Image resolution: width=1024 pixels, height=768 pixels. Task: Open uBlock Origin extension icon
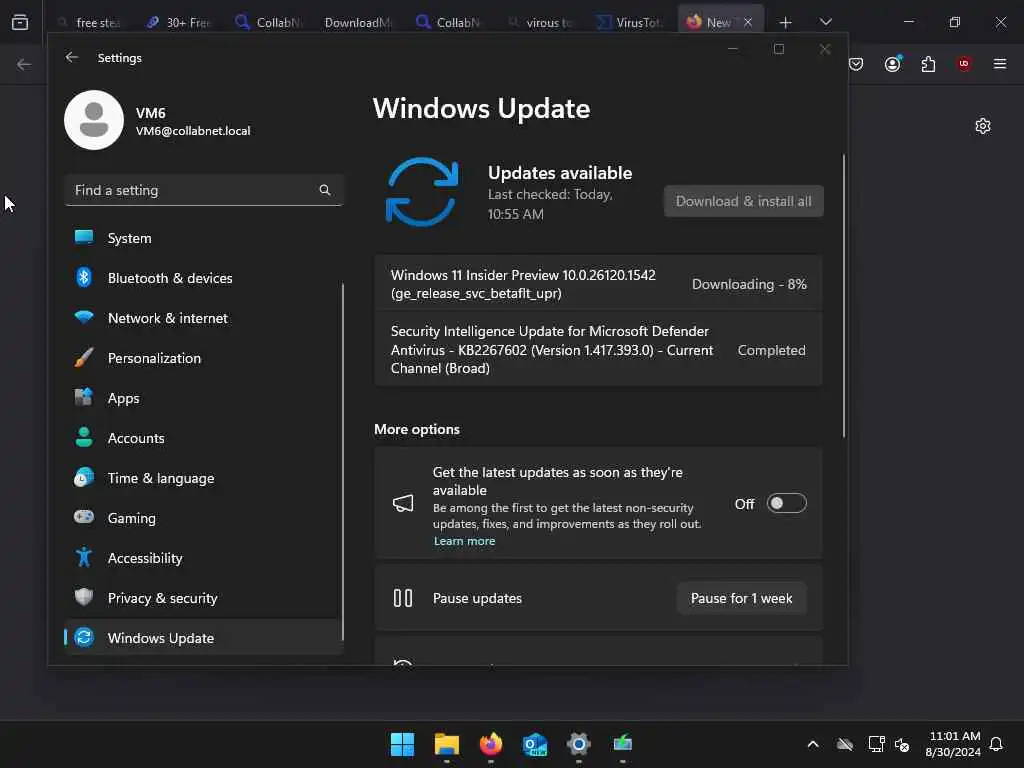point(964,64)
